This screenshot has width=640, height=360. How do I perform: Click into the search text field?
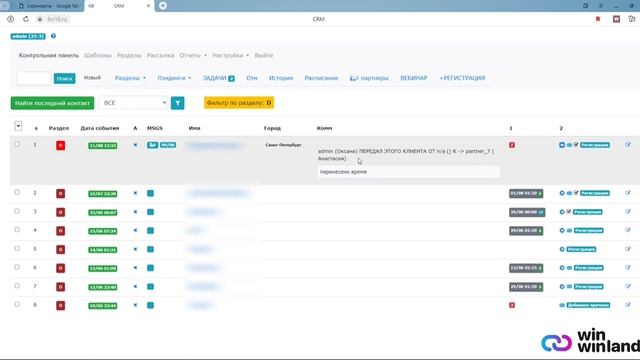tap(34, 78)
